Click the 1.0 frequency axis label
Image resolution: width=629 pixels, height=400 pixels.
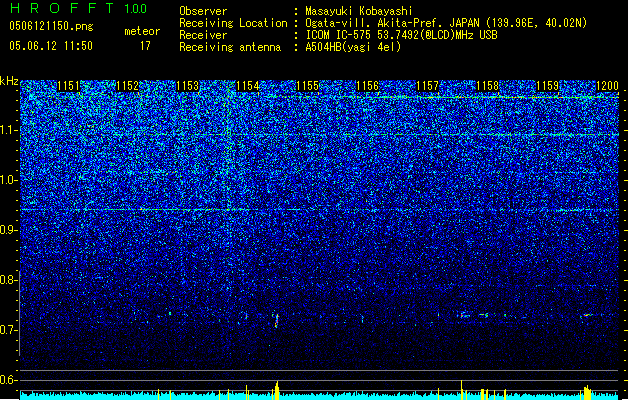point(9,180)
